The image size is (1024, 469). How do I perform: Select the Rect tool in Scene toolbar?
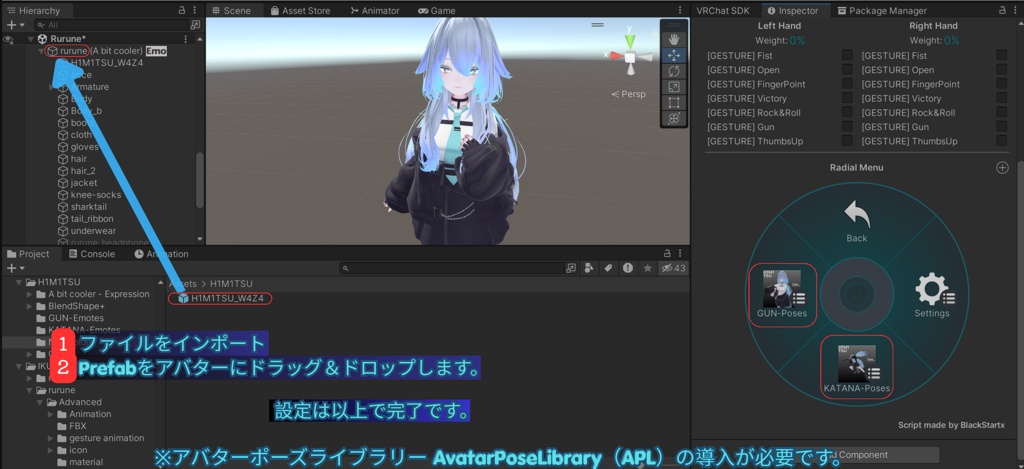tap(674, 103)
